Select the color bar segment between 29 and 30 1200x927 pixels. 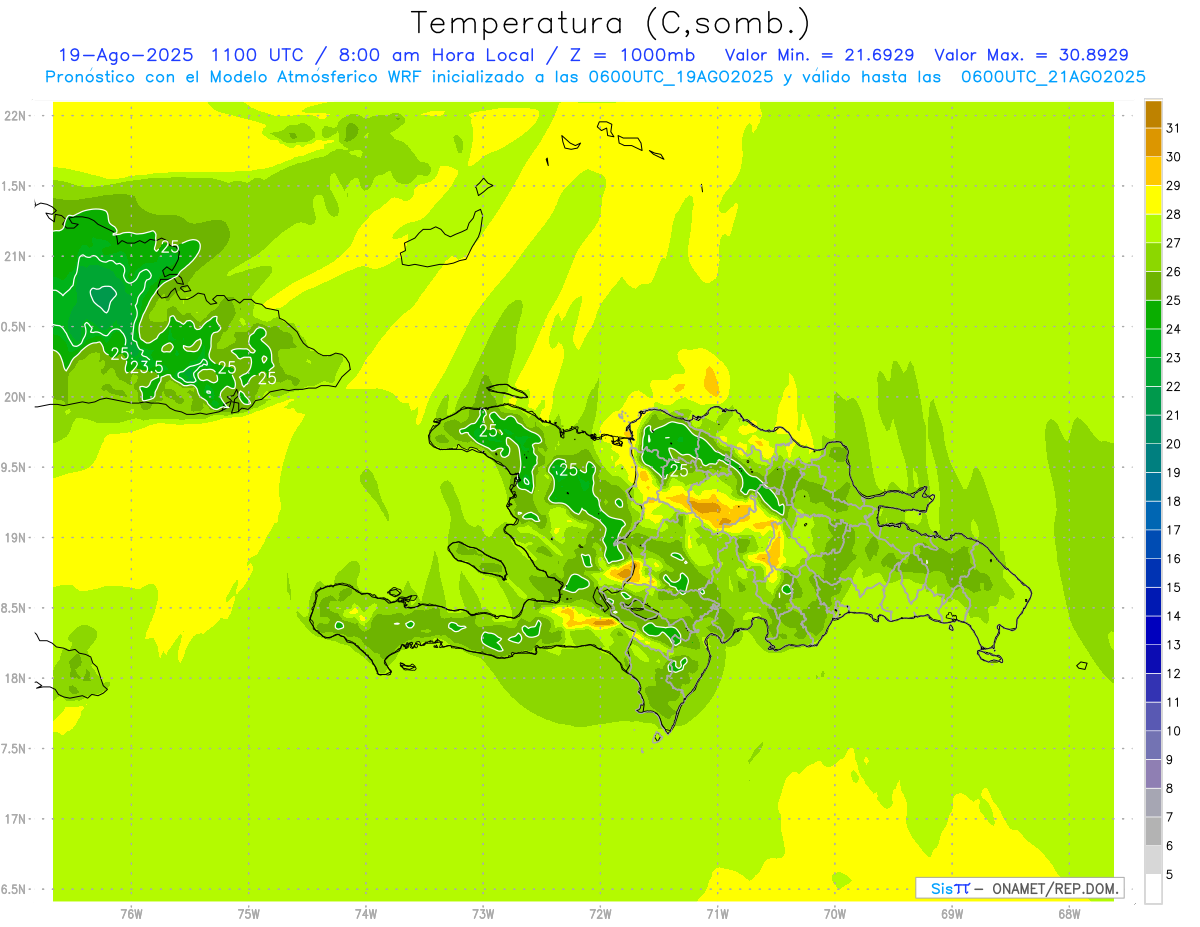click(x=1153, y=171)
